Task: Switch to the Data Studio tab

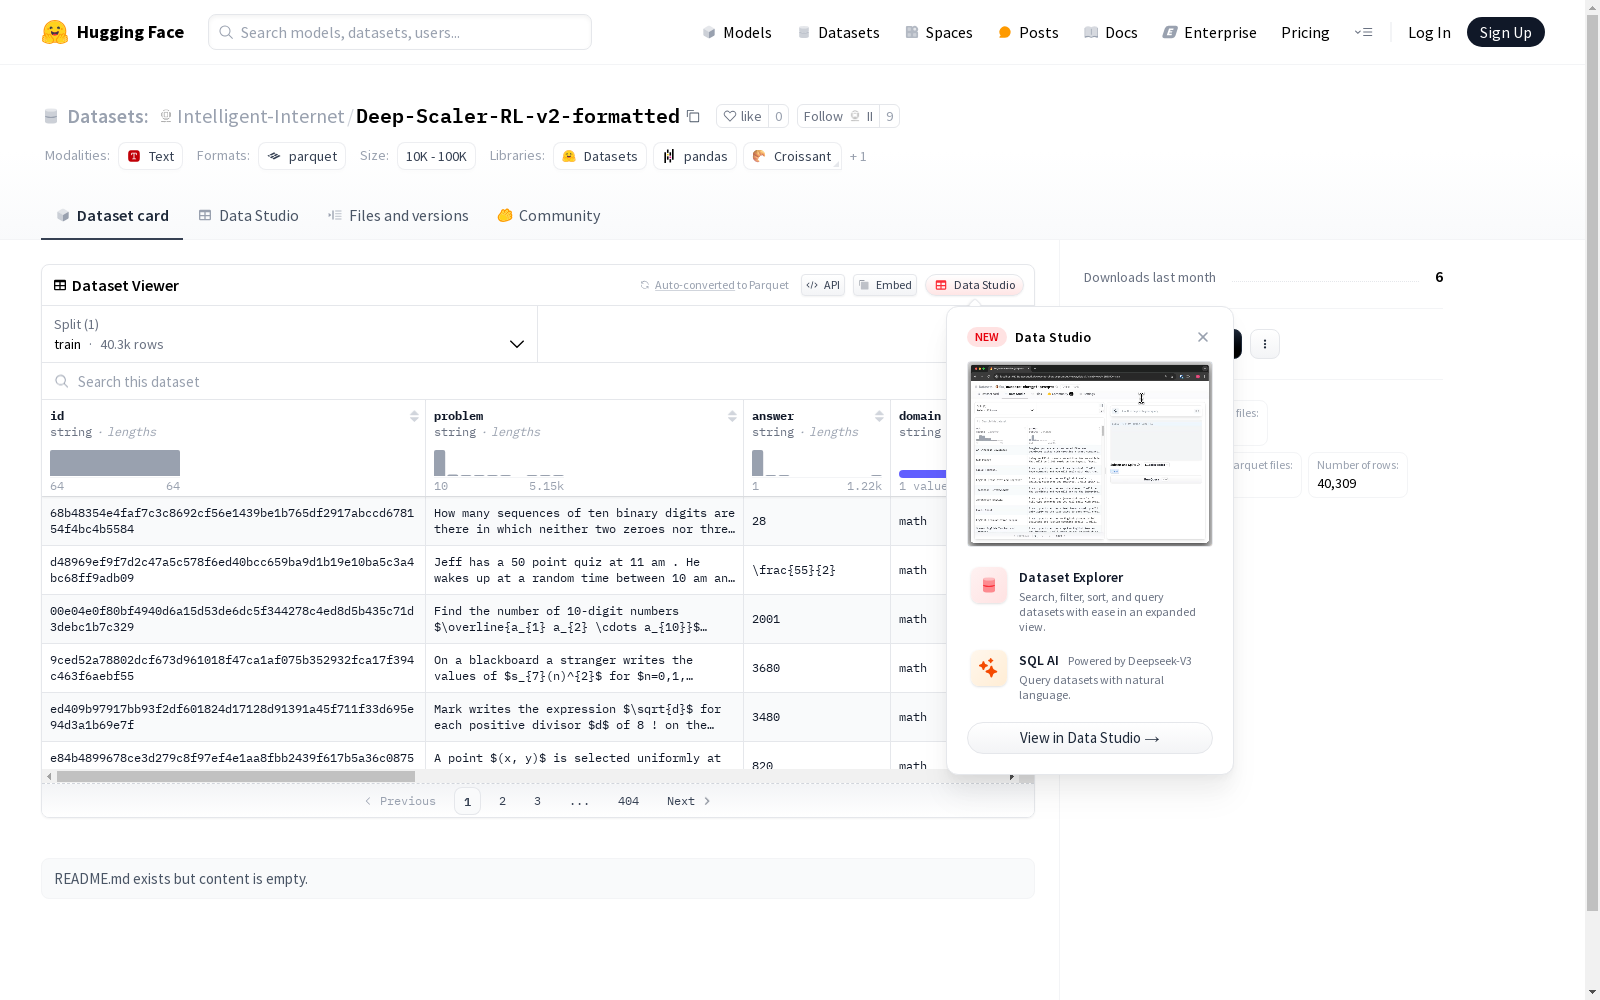Action: (x=248, y=216)
